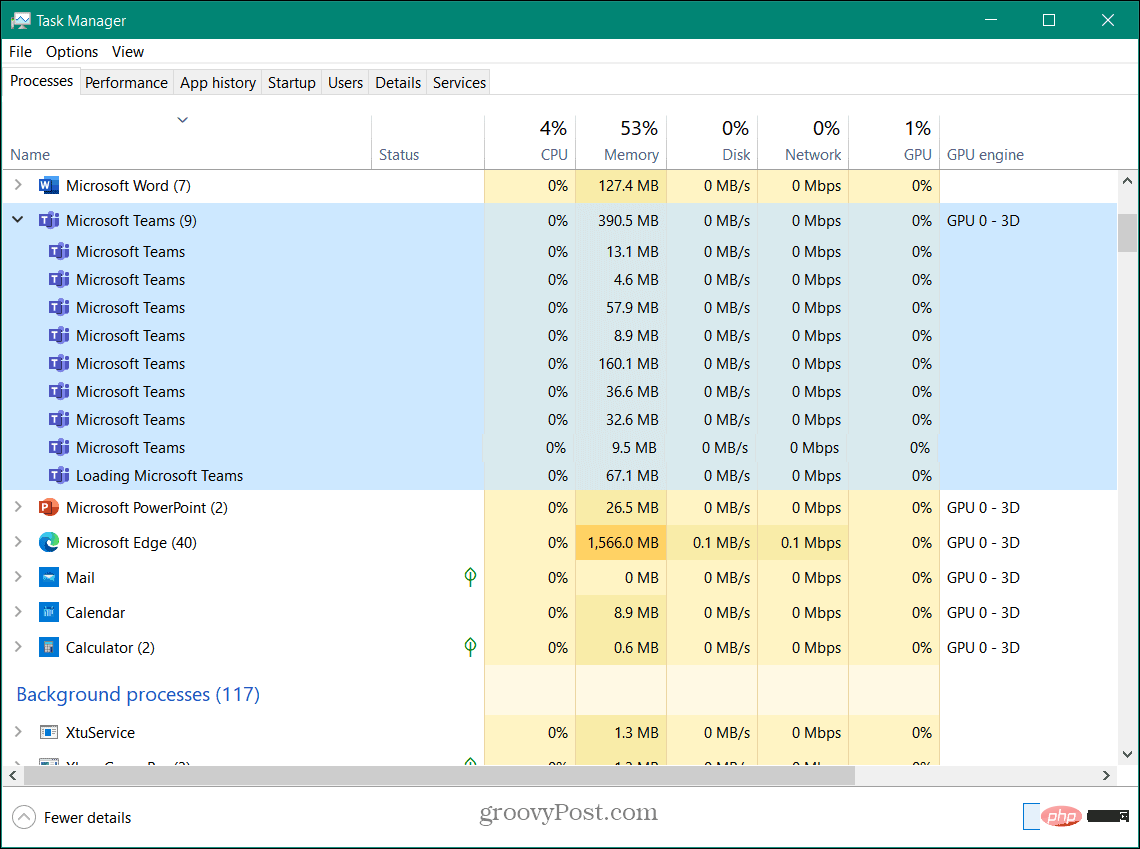The image size is (1140, 849).
Task: Click the Teams icon beside 9.5 MB process
Action: coord(59,447)
